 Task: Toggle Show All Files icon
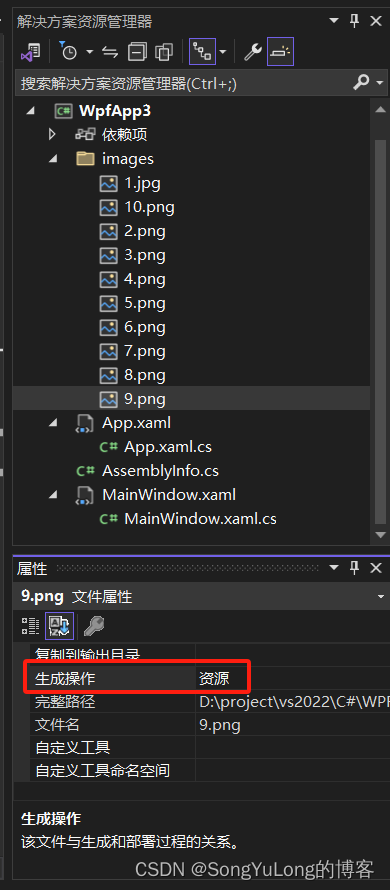163,52
